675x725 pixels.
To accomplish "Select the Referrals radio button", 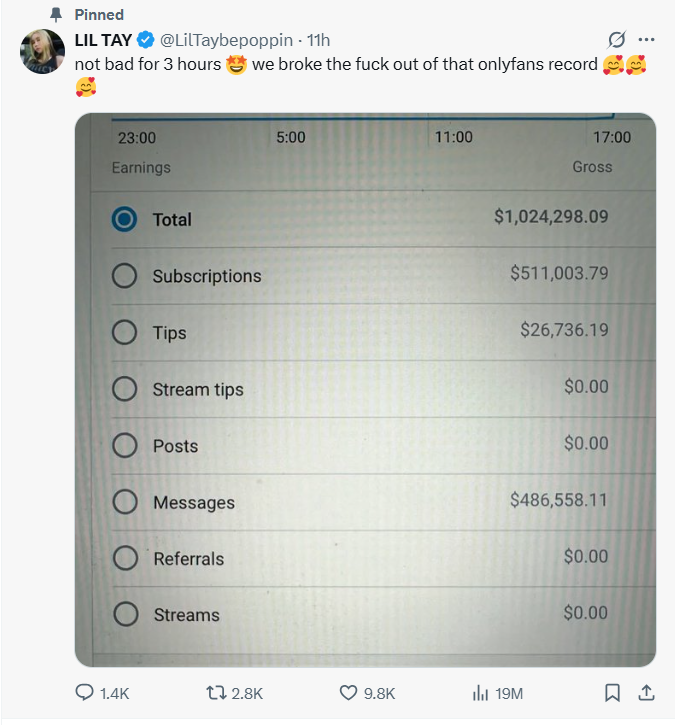I will click(125, 558).
